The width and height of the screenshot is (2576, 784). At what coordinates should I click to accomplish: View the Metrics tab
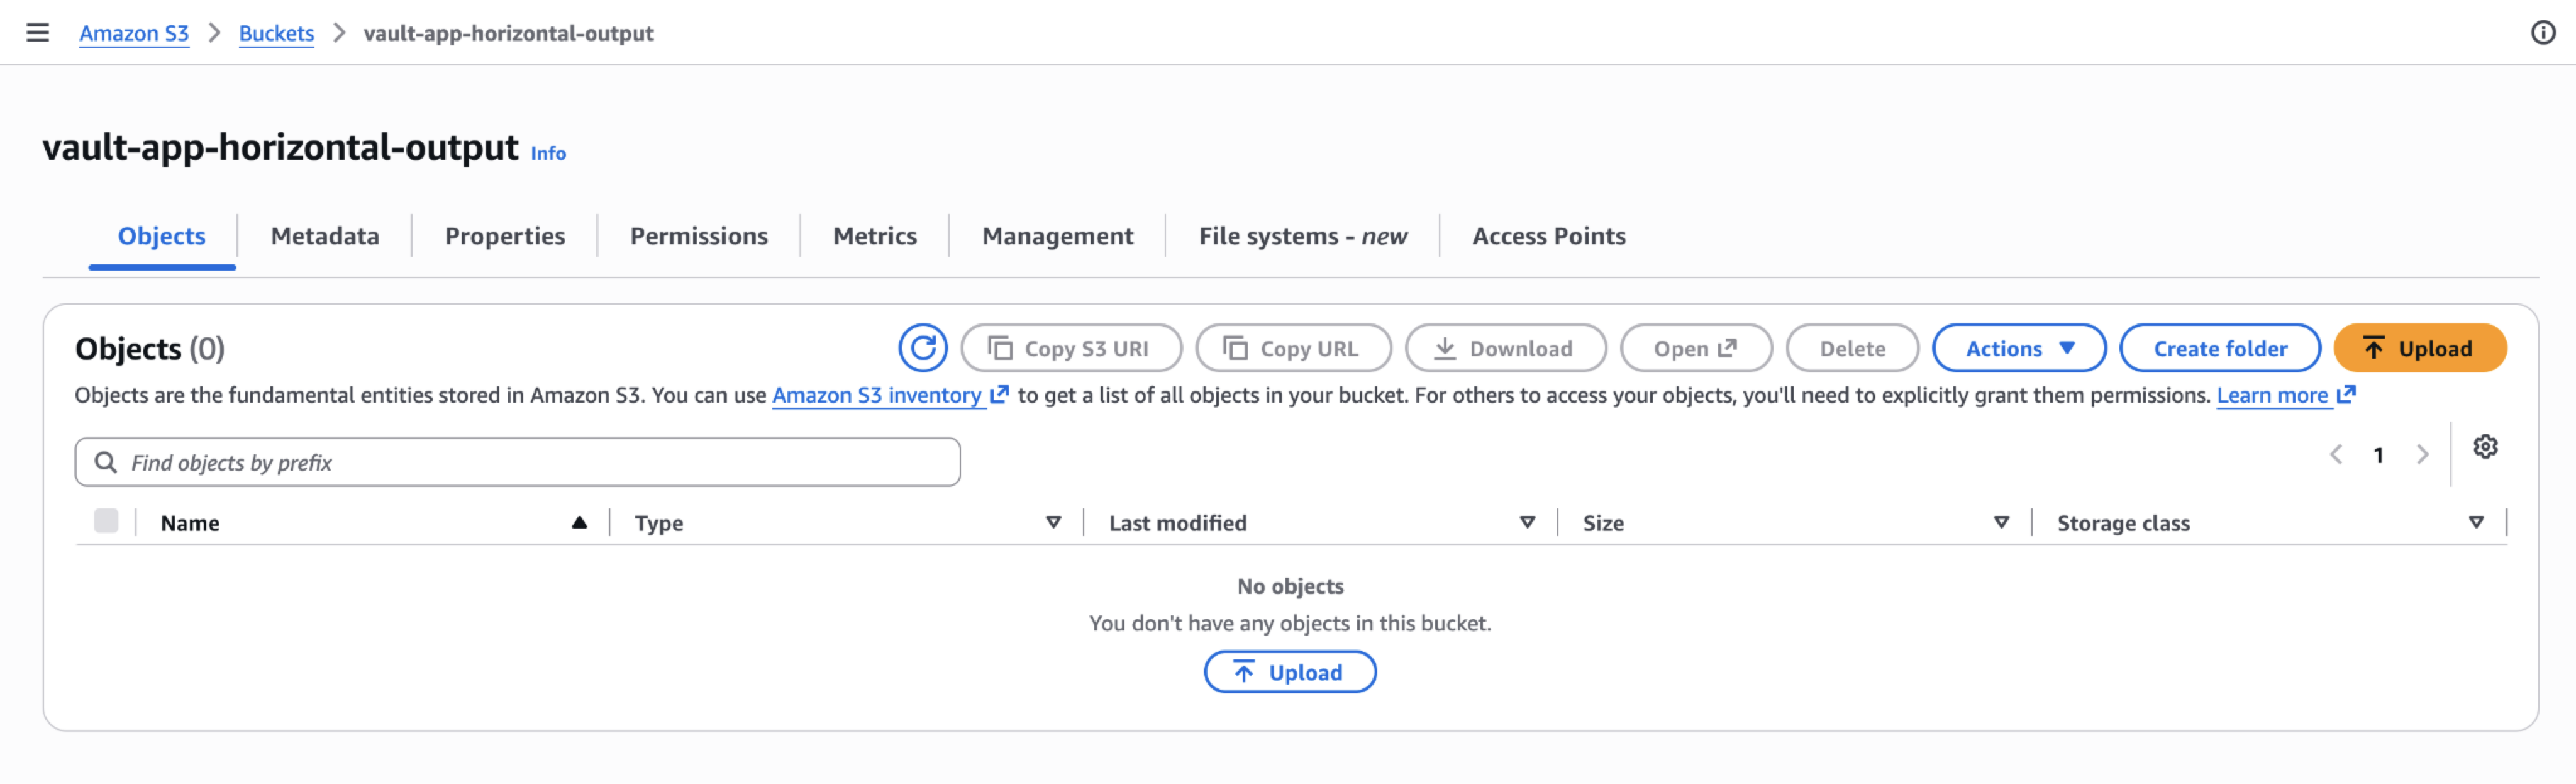pyautogui.click(x=875, y=236)
